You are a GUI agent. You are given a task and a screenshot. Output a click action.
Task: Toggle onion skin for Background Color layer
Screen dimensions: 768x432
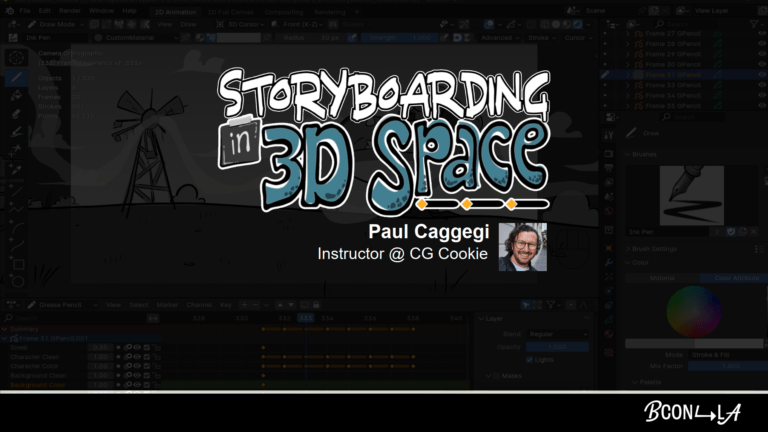128,385
